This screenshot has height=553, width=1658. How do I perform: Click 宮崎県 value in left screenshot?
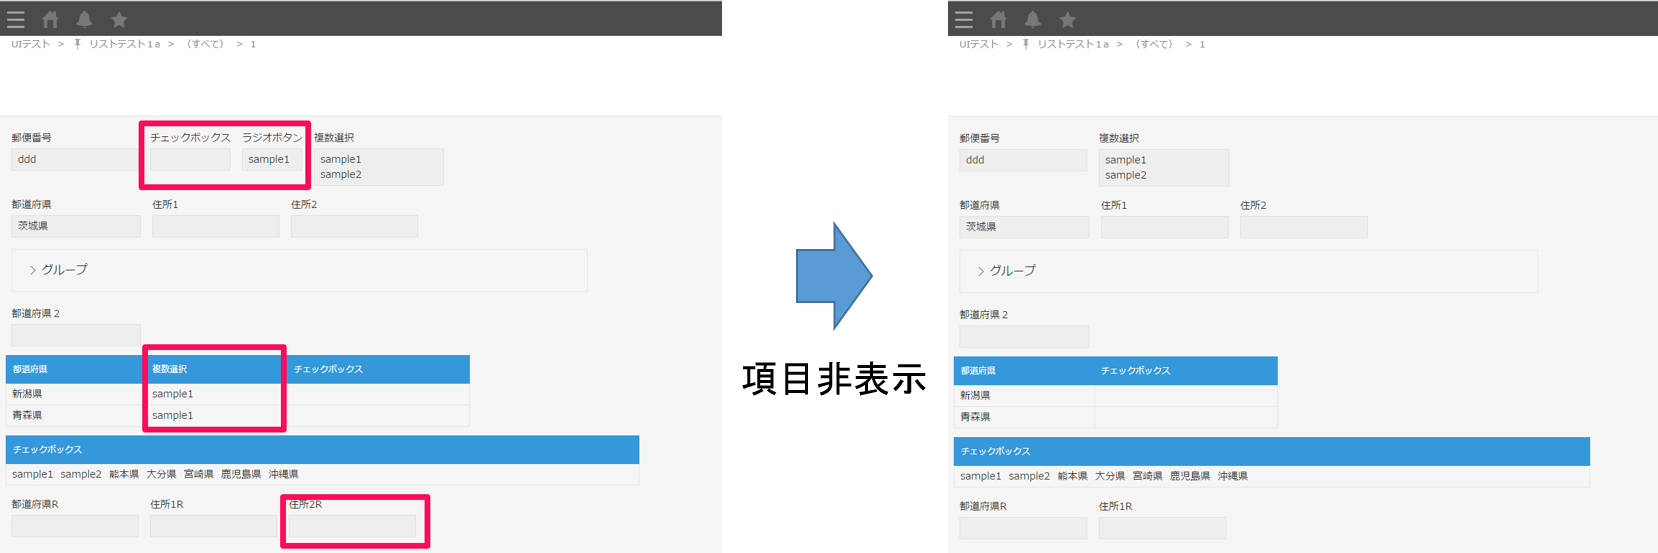tap(199, 474)
